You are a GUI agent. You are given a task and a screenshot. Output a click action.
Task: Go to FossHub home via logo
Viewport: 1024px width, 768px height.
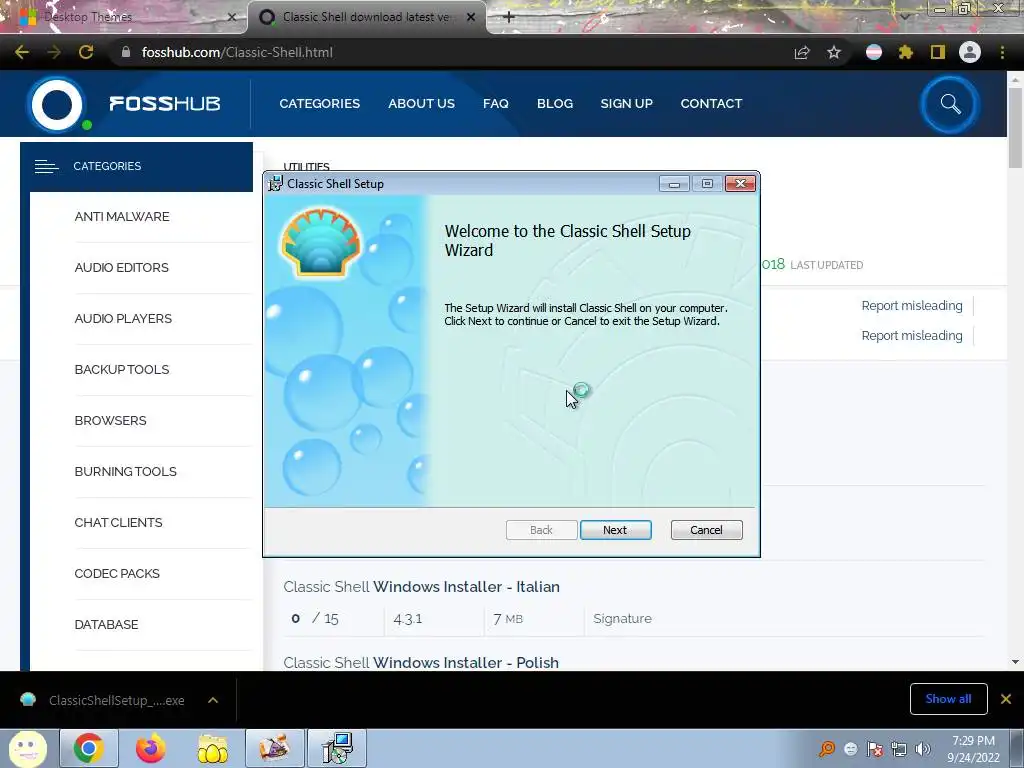[124, 104]
